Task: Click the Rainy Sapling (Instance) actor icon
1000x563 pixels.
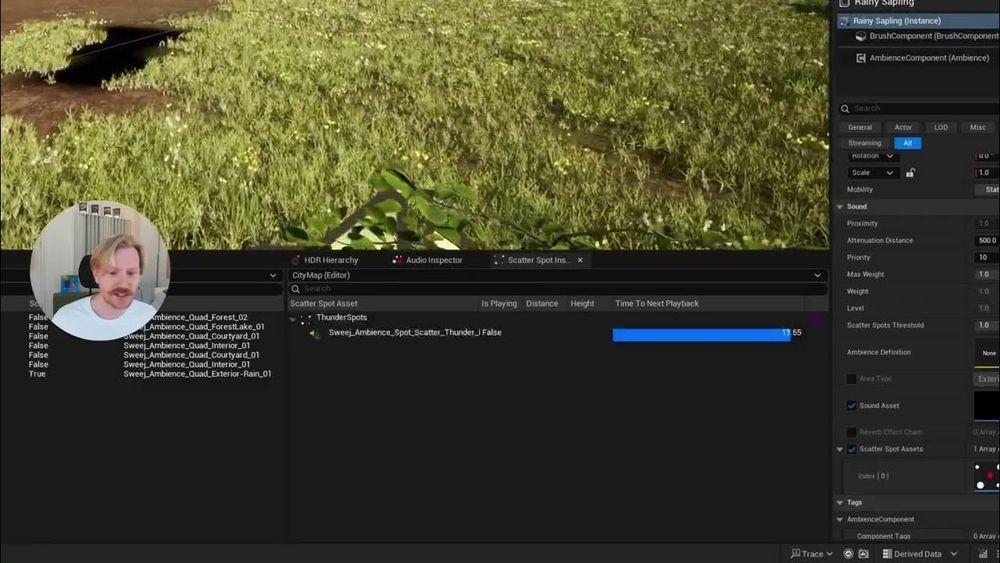Action: point(844,21)
